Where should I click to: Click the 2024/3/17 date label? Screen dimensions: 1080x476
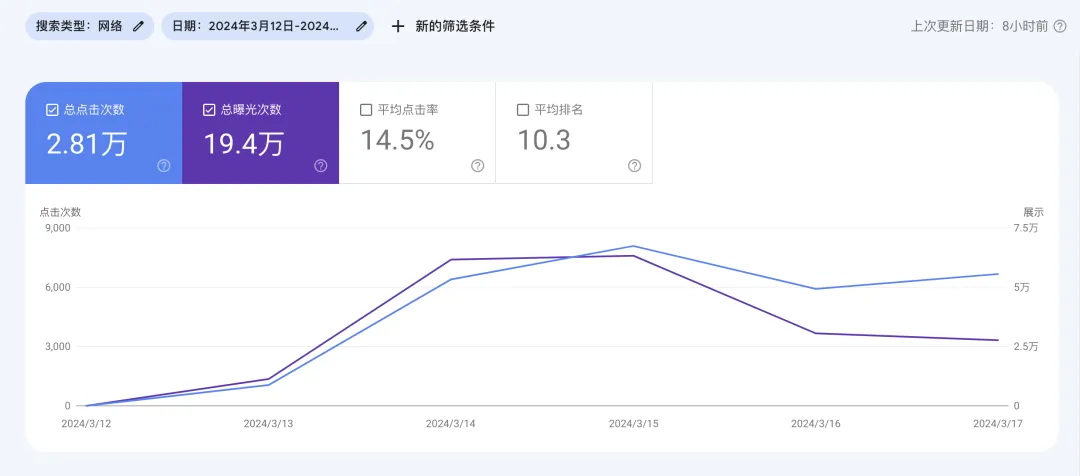point(998,424)
